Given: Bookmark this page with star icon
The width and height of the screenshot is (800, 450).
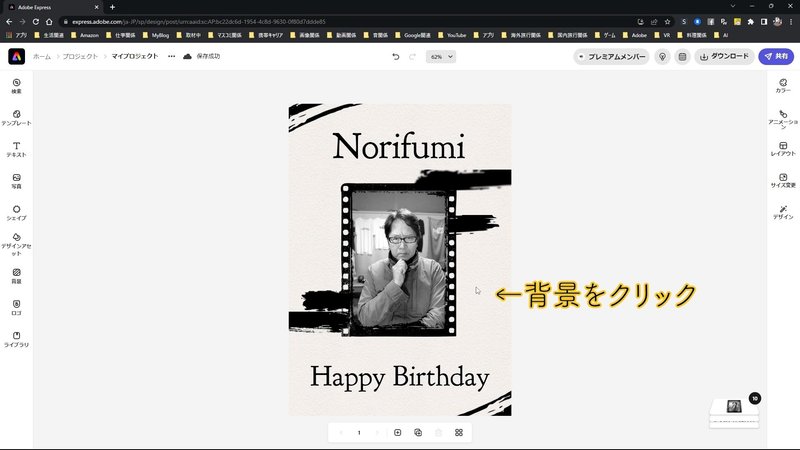Looking at the screenshot, I should [667, 21].
